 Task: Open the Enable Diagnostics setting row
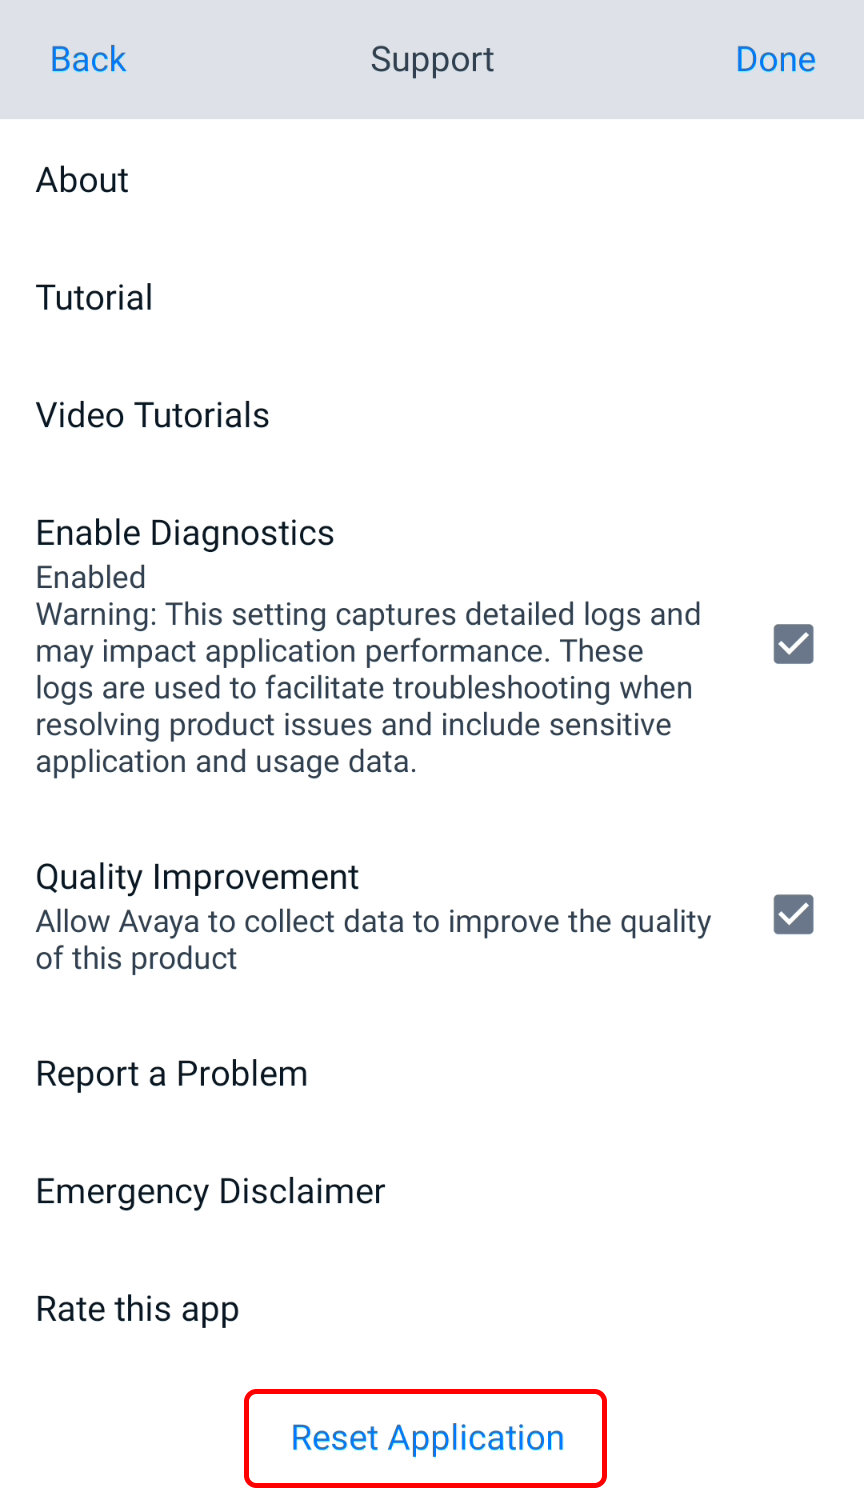[x=185, y=532]
